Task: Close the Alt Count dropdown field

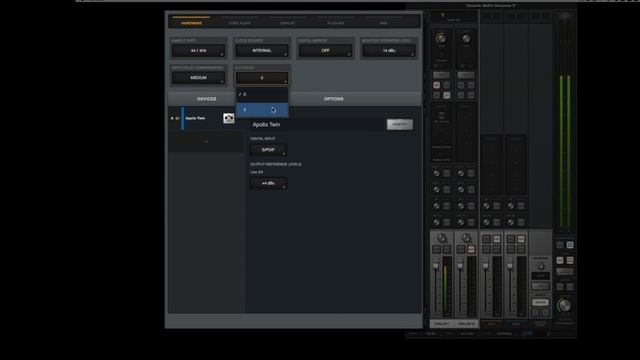Action: (262, 78)
